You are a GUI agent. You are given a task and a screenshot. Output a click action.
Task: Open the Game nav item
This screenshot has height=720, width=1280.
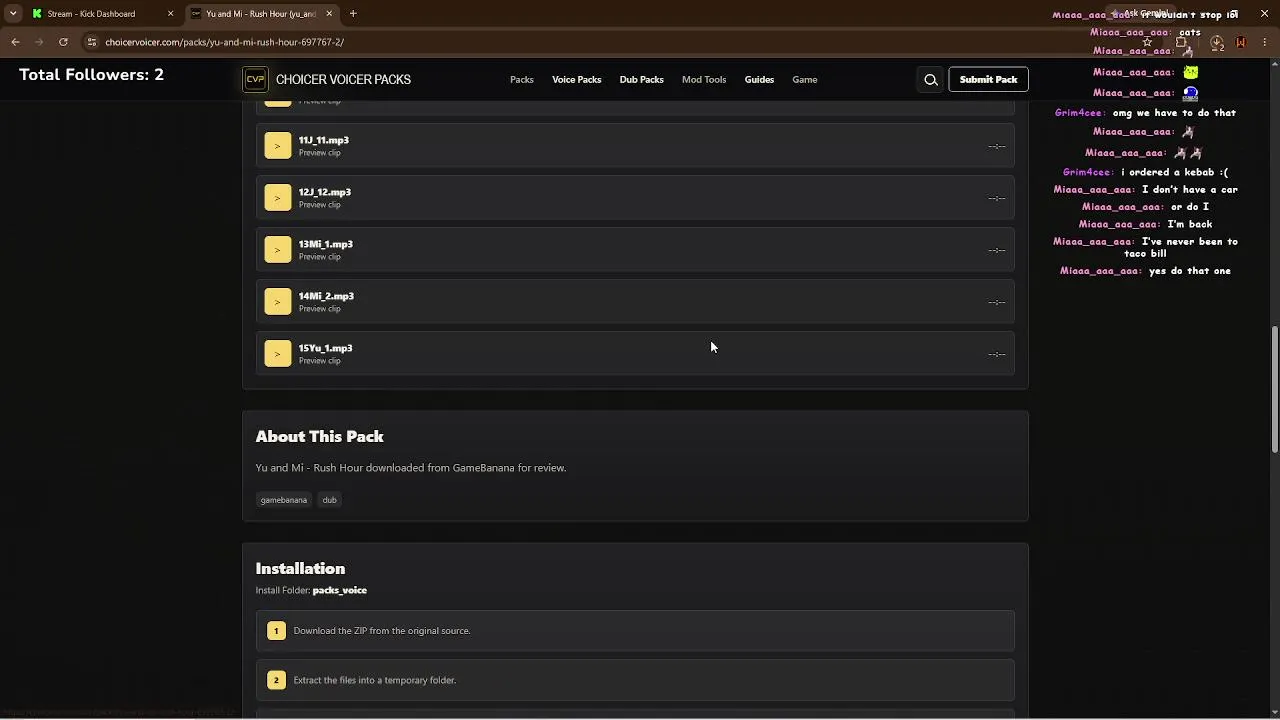[x=805, y=80]
